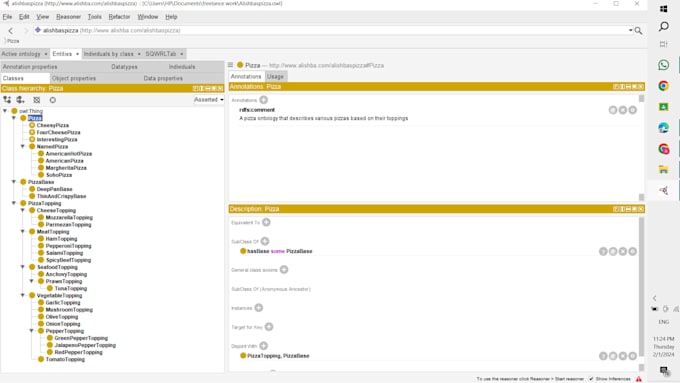Collapse PizzaTopping subtree

click(14, 203)
